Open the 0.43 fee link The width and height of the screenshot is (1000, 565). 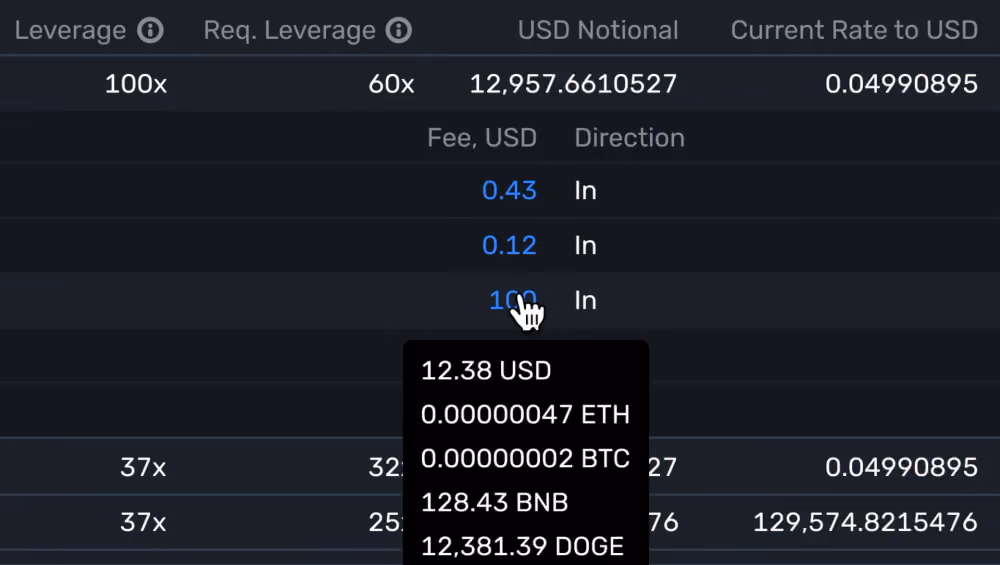click(x=509, y=190)
